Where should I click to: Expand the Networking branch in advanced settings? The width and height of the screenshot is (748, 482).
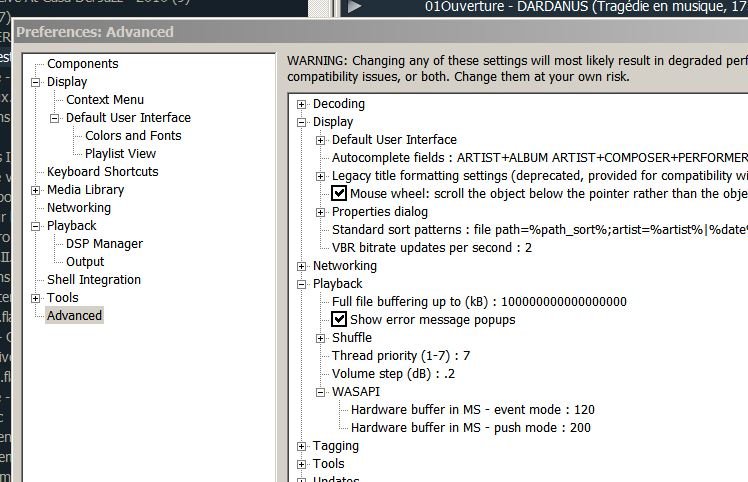tap(302, 266)
